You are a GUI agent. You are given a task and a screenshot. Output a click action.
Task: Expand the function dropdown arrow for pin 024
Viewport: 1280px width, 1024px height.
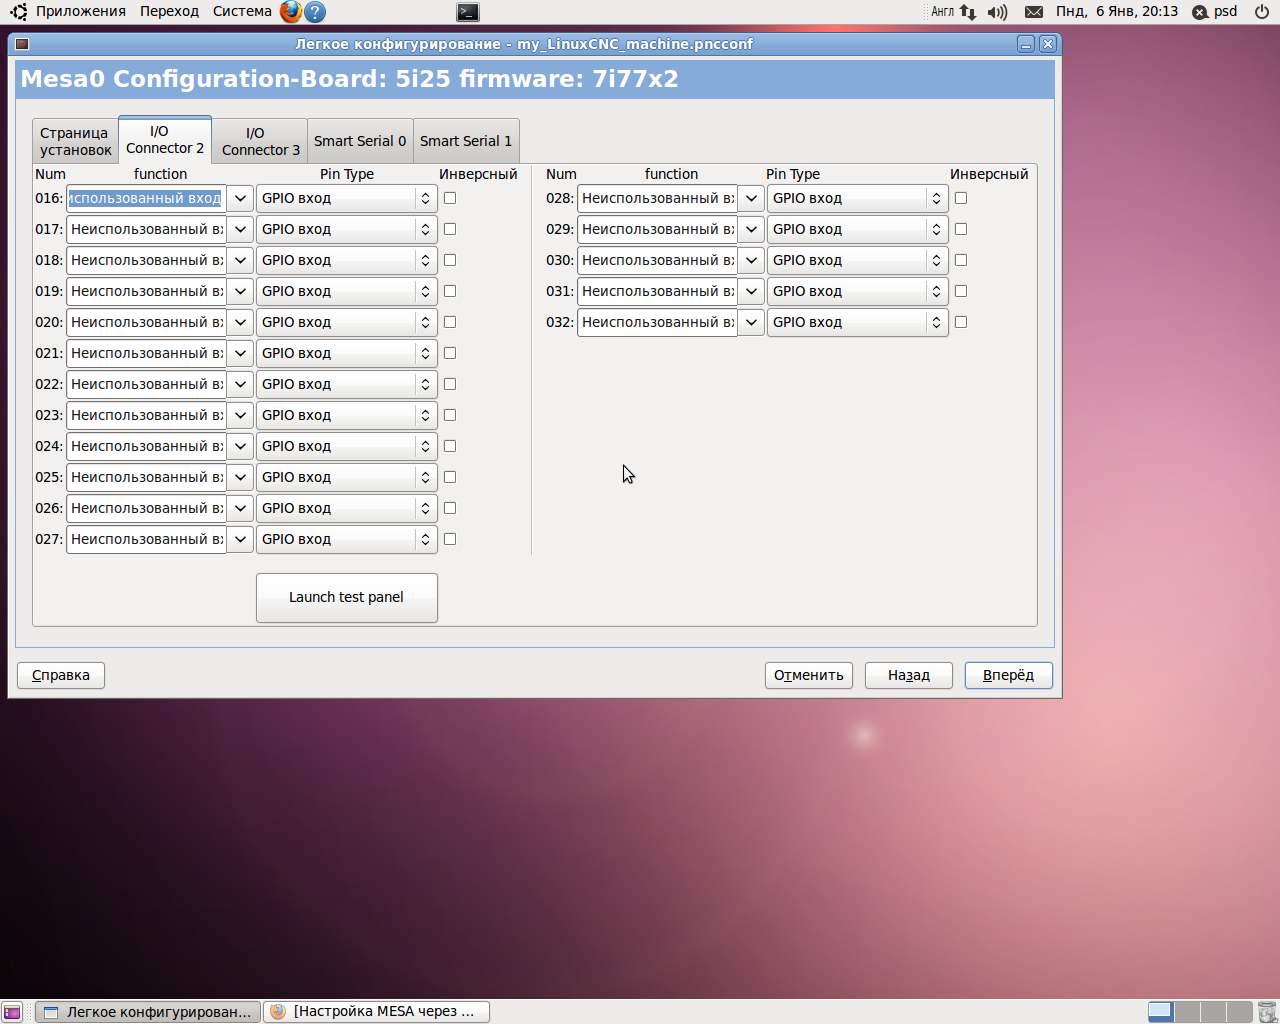[240, 446]
